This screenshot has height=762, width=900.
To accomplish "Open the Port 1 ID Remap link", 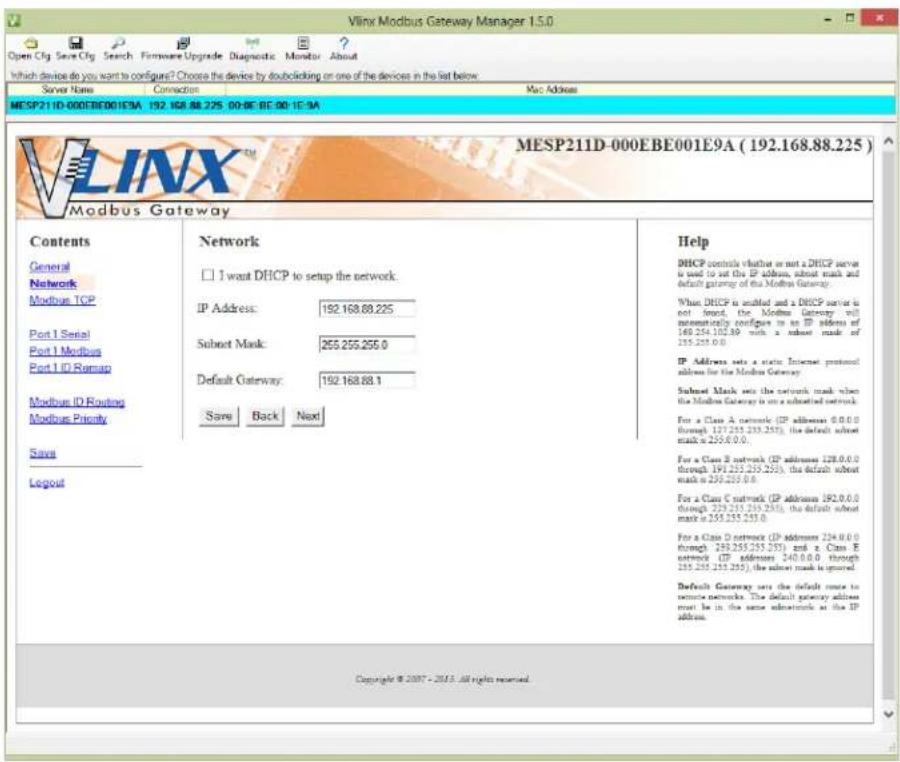I will (70, 368).
